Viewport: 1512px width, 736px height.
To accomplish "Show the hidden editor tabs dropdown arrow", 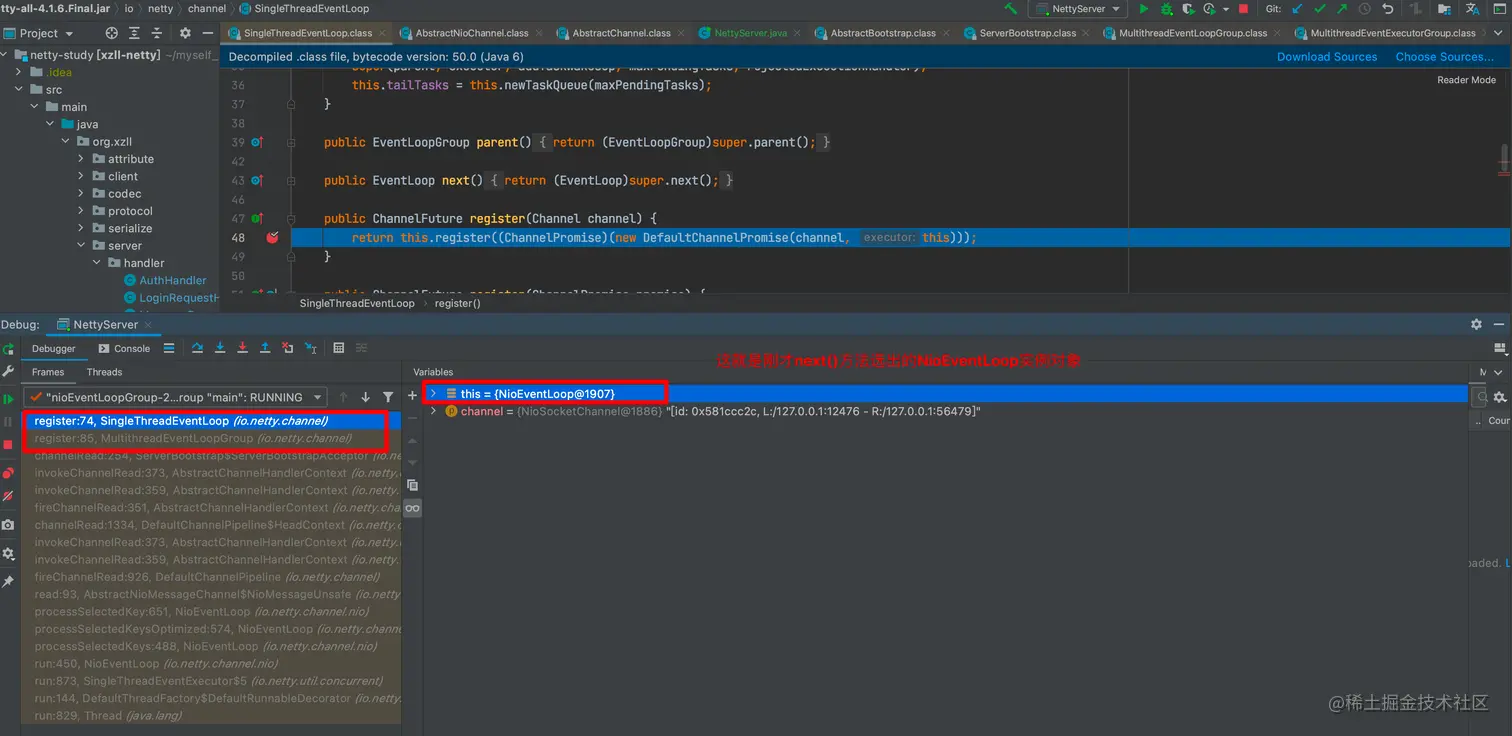I will (1498, 33).
